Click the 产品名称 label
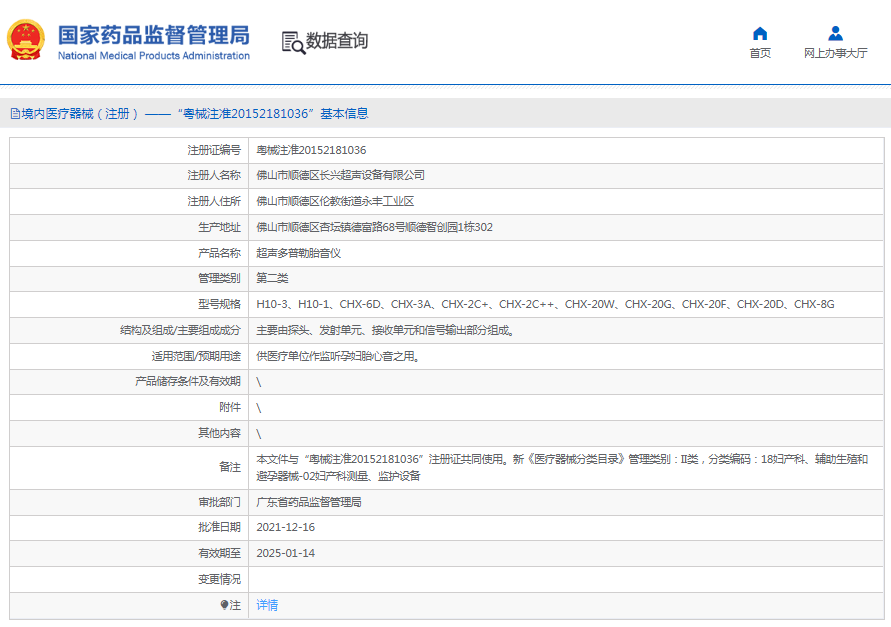891x627 pixels. click(219, 253)
